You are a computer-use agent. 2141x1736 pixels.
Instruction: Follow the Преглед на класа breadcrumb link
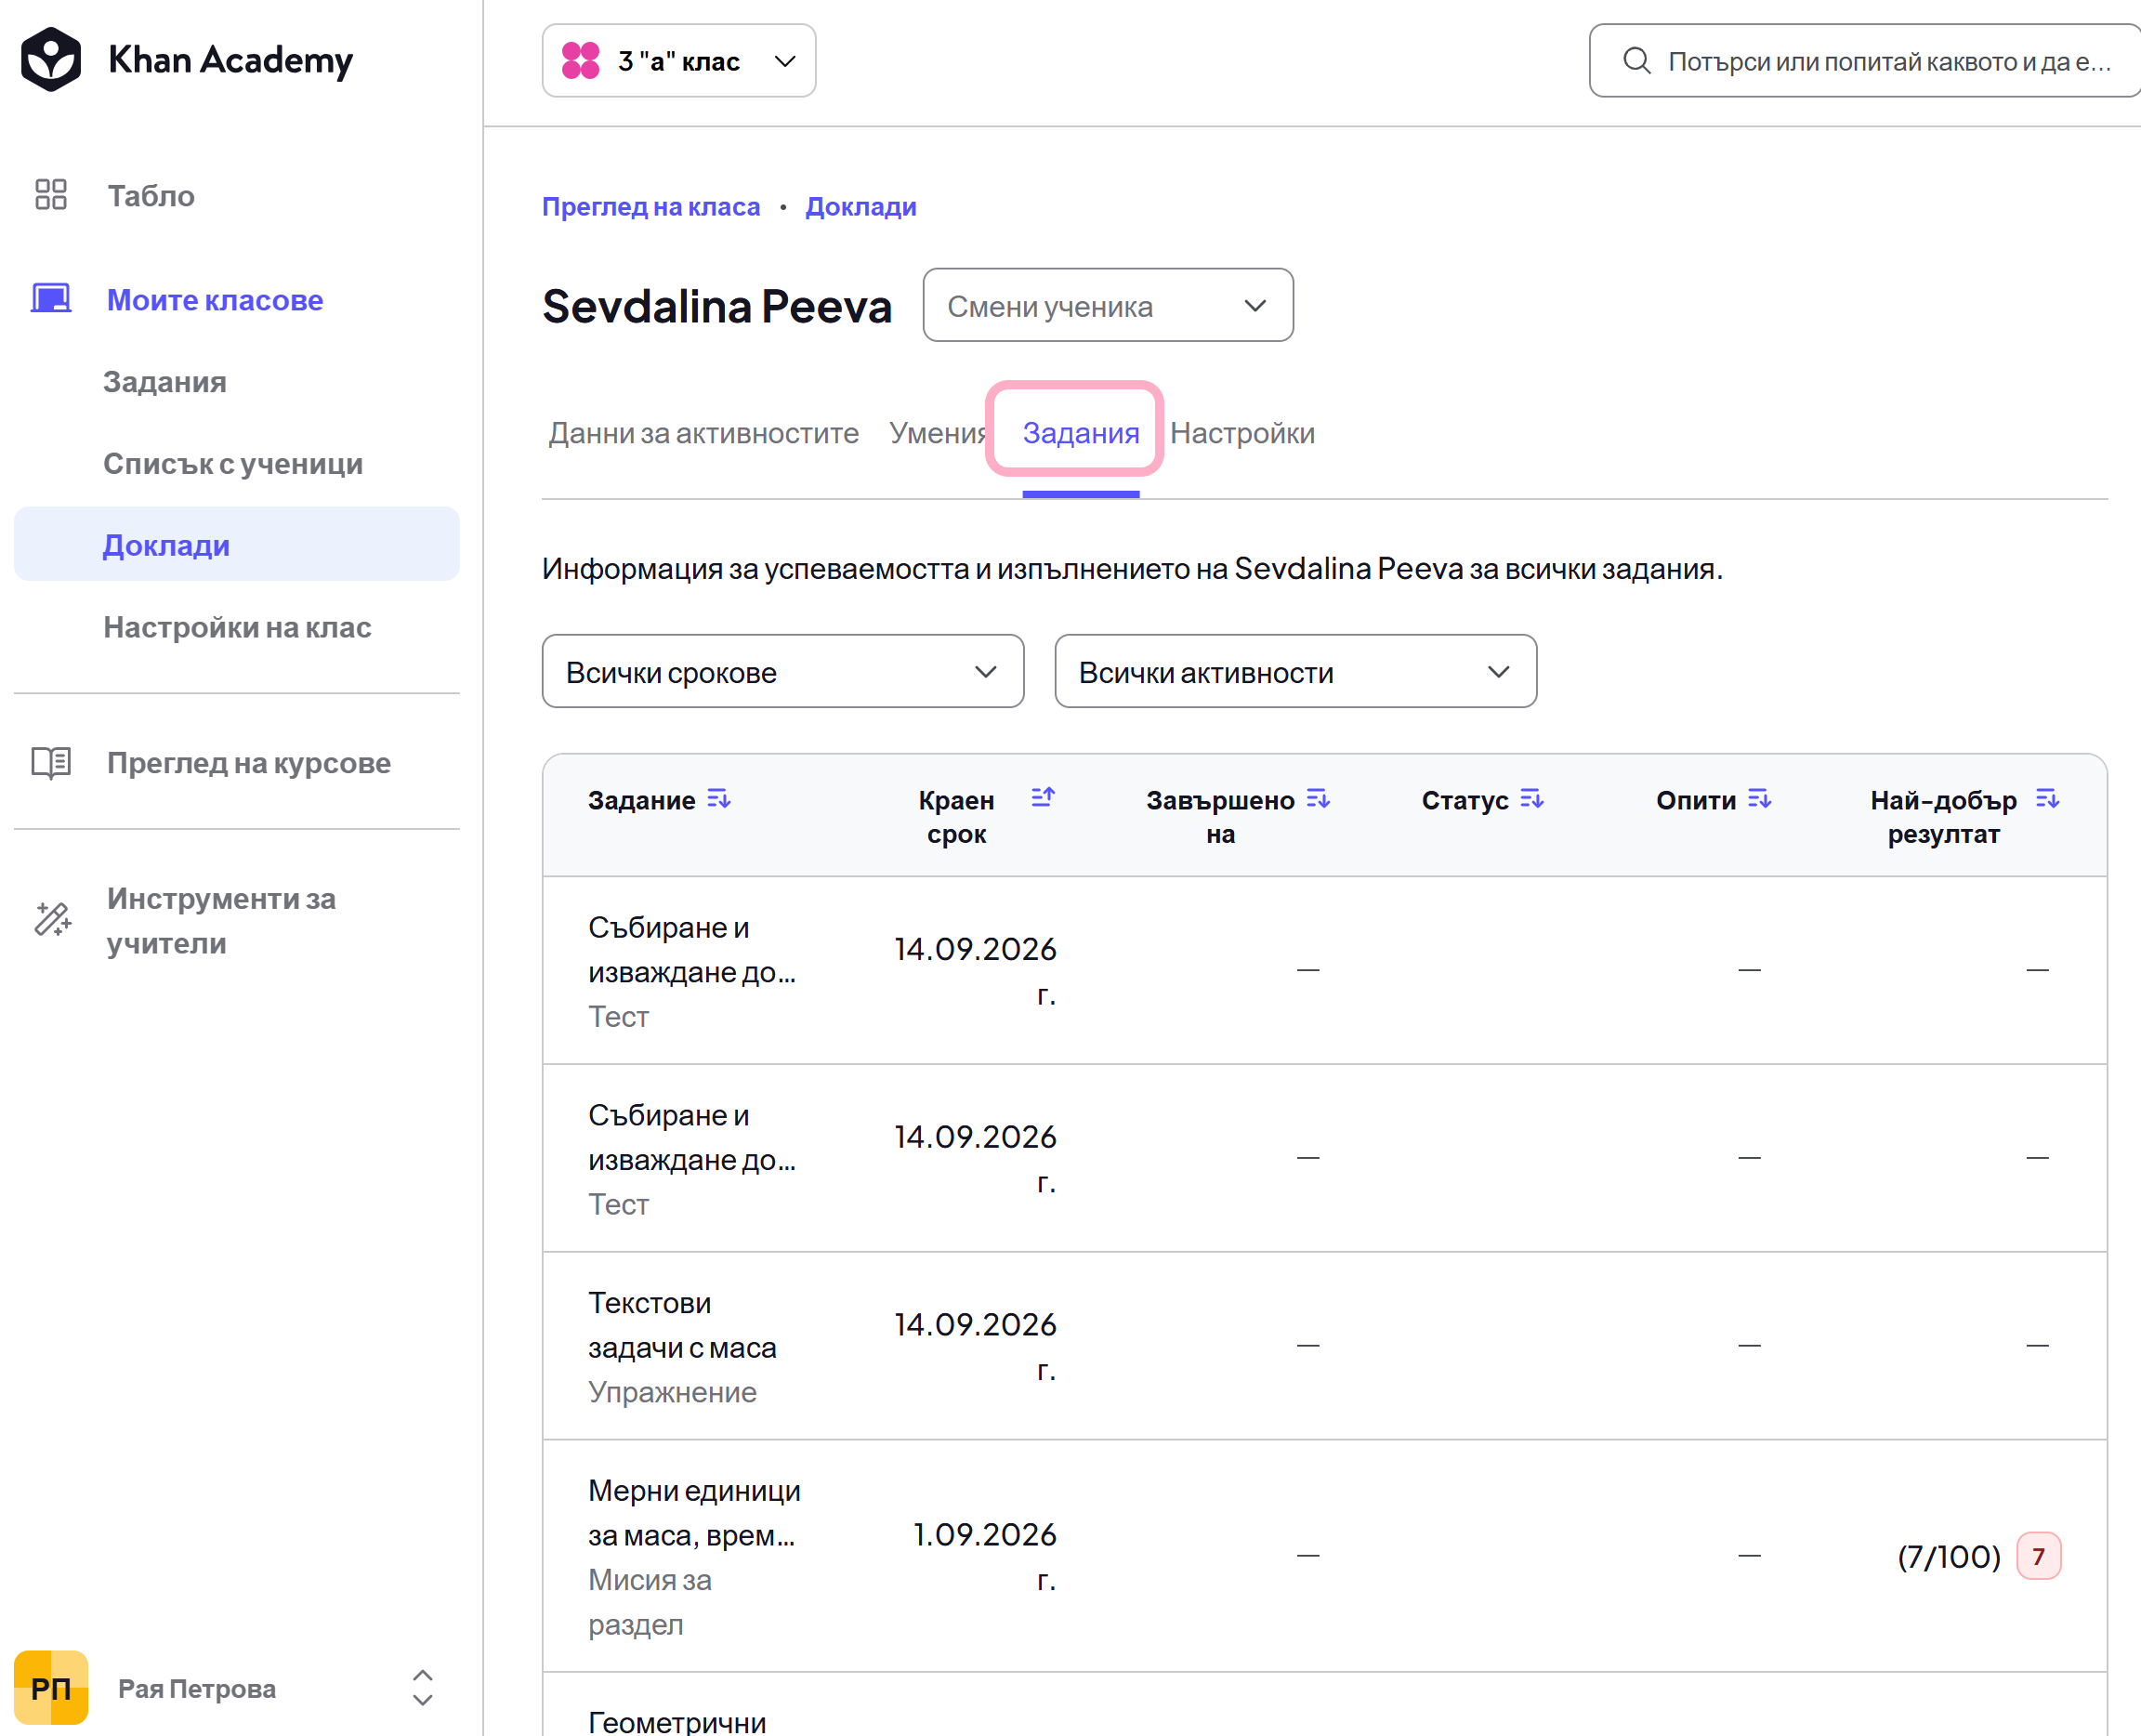[x=651, y=207]
